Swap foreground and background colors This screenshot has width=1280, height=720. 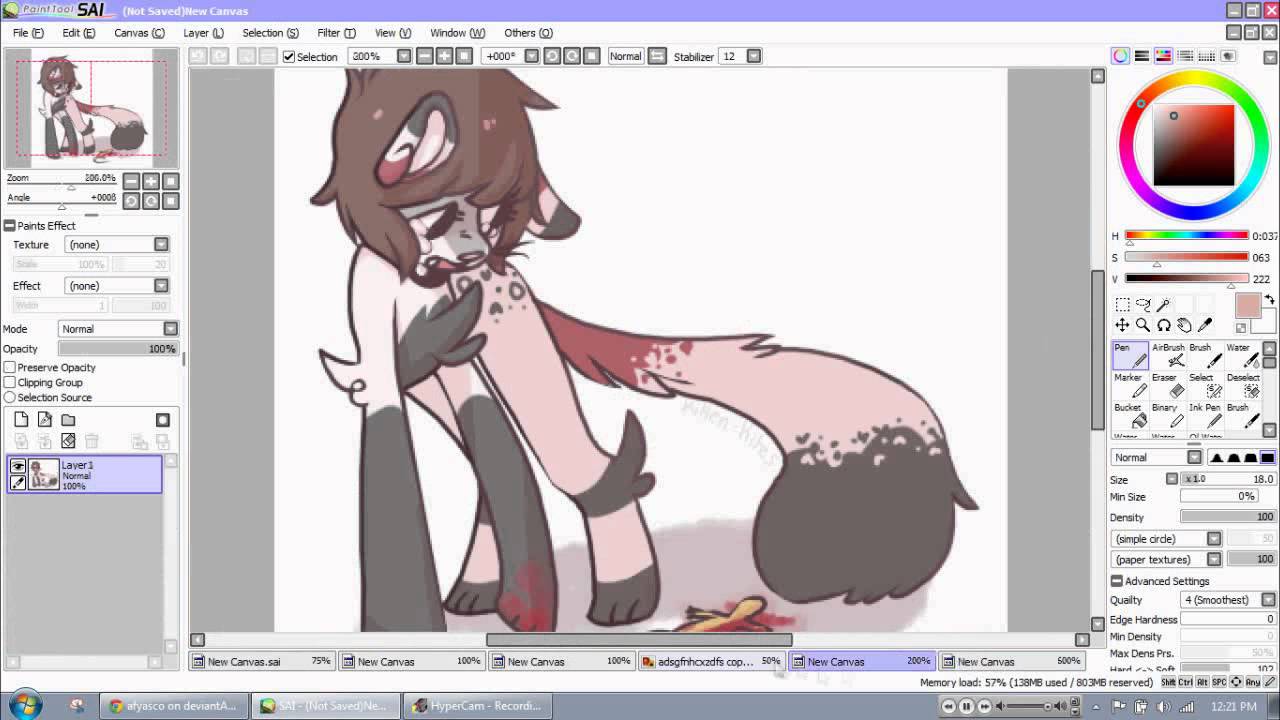[1270, 300]
